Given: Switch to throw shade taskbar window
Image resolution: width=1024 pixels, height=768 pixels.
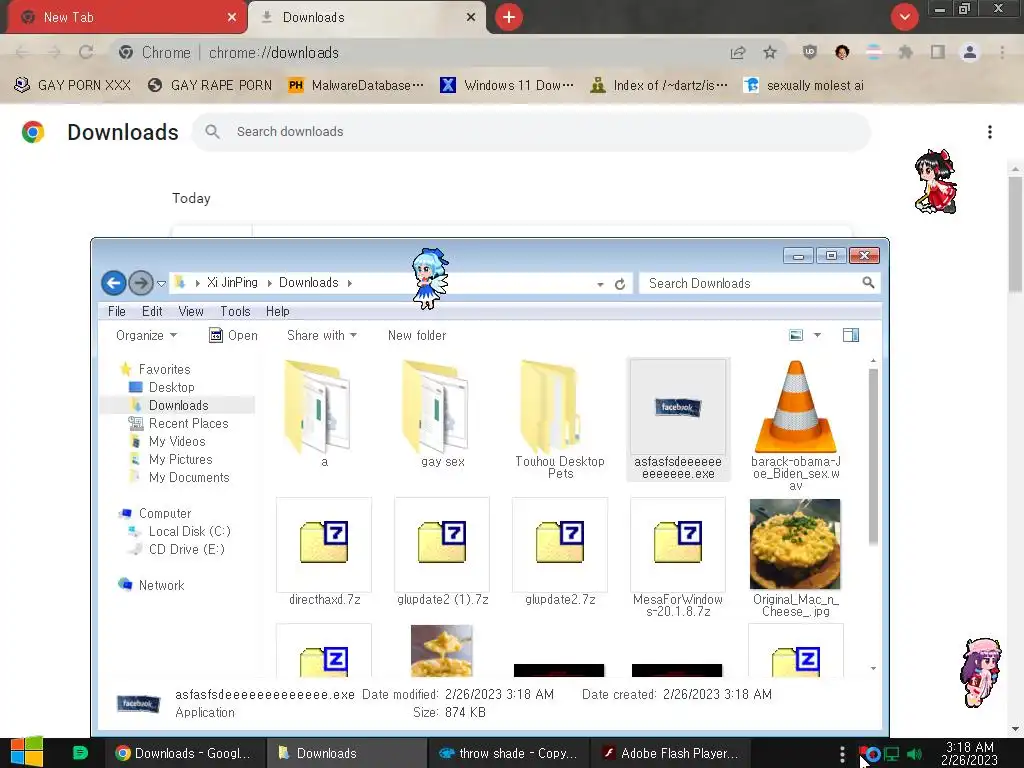Looking at the screenshot, I should [x=509, y=753].
